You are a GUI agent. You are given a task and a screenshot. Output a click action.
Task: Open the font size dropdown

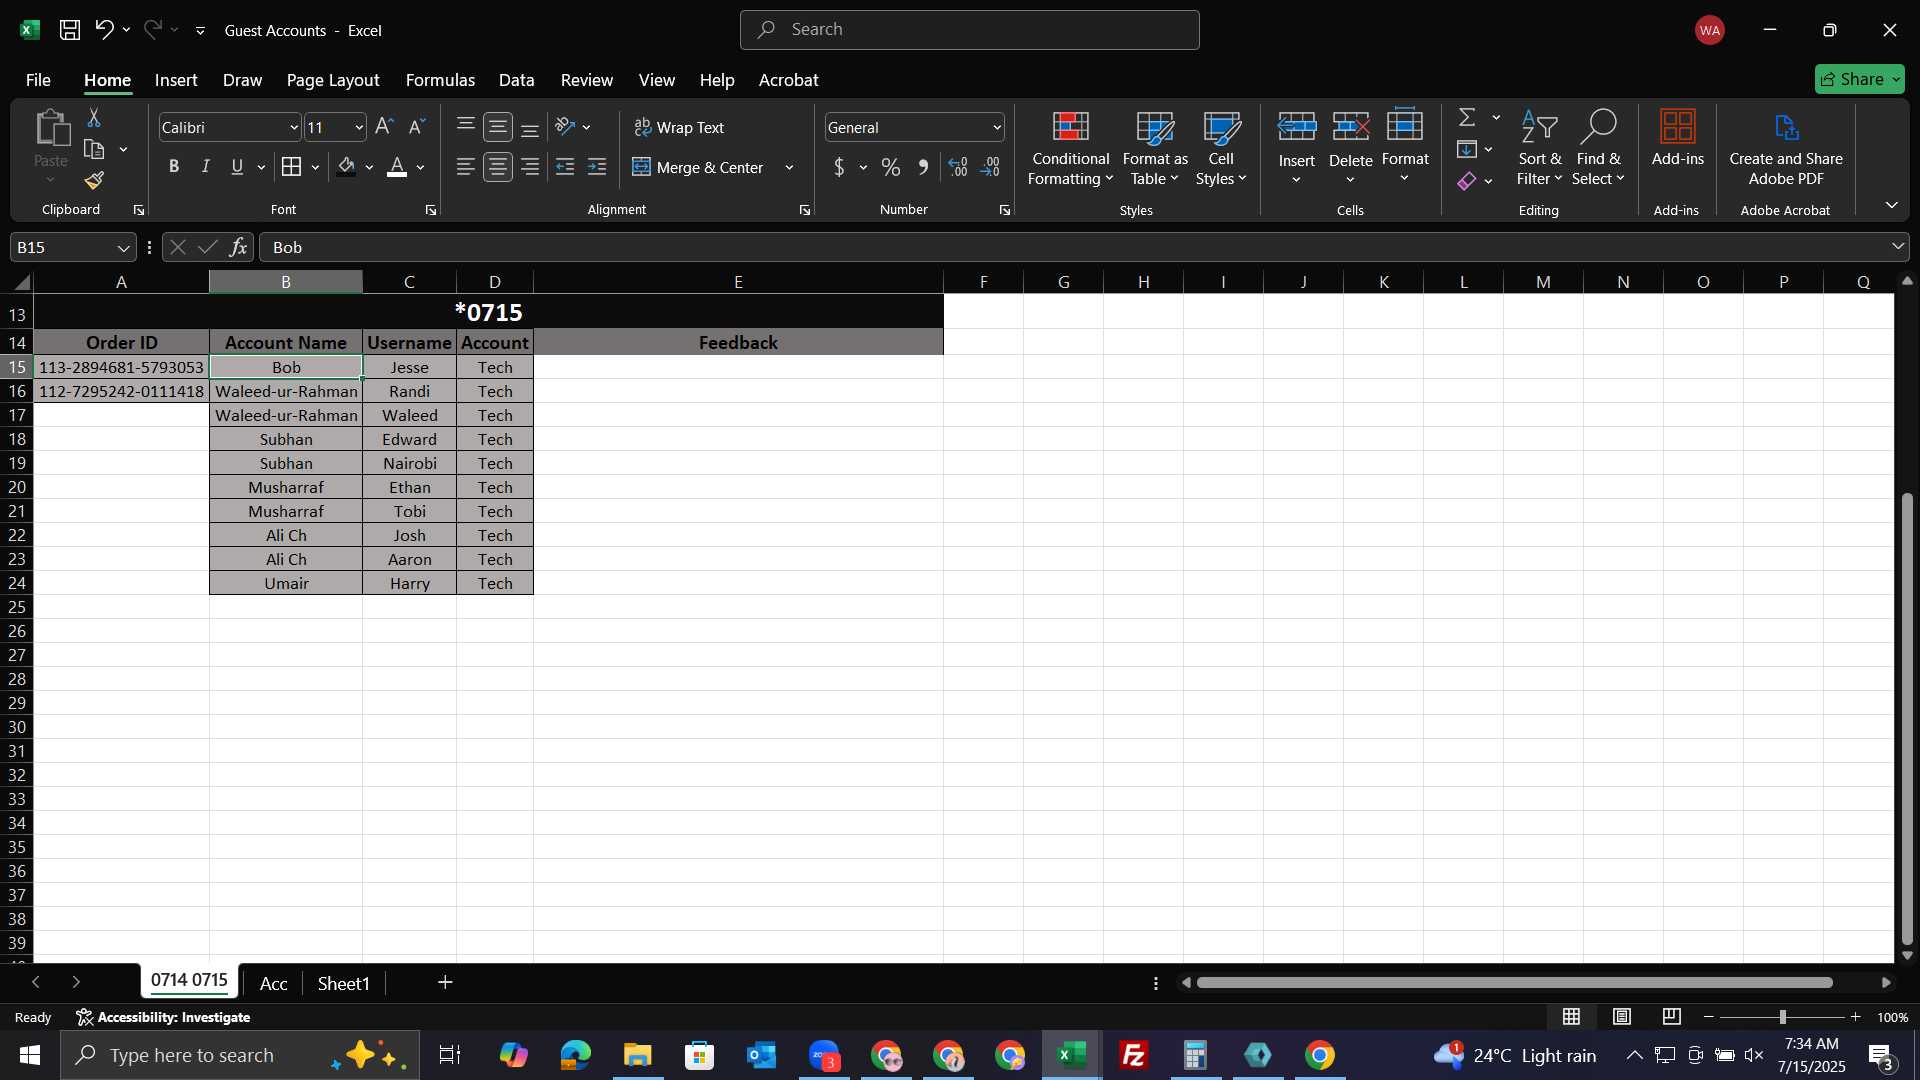coord(359,128)
